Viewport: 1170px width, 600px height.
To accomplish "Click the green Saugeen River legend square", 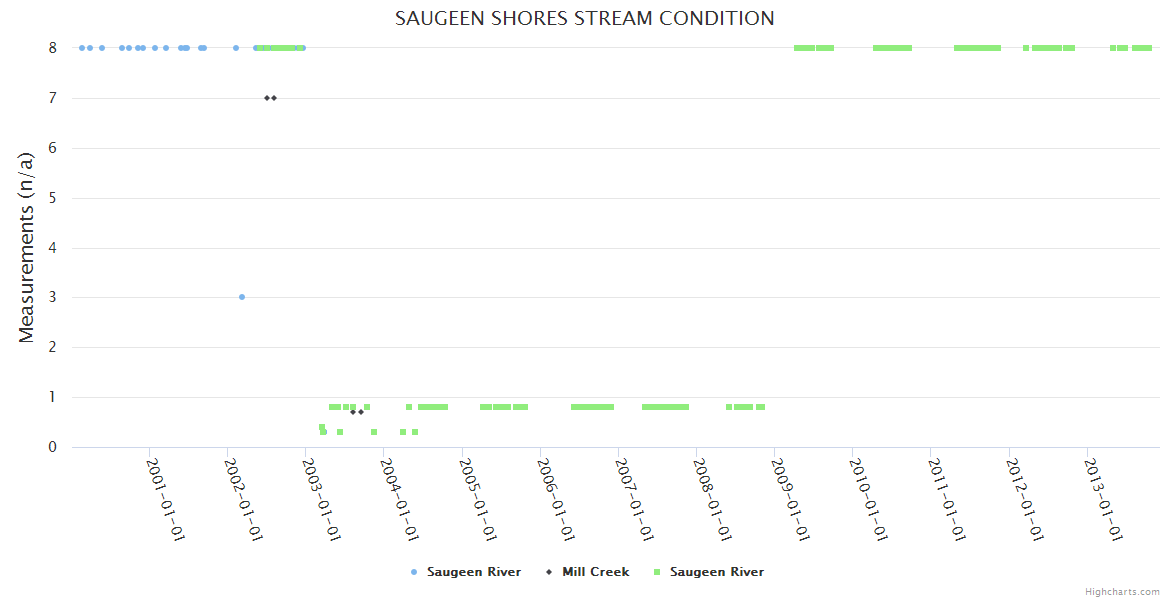I will [x=657, y=572].
